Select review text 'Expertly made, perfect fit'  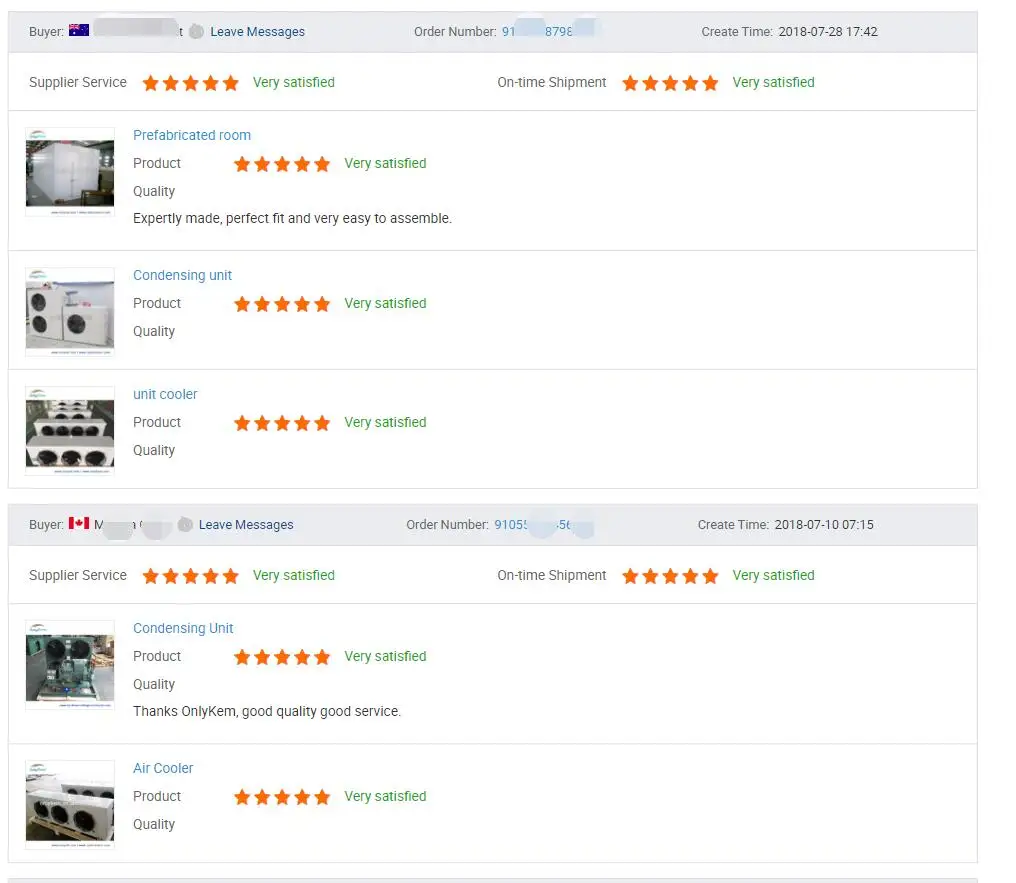[209, 218]
